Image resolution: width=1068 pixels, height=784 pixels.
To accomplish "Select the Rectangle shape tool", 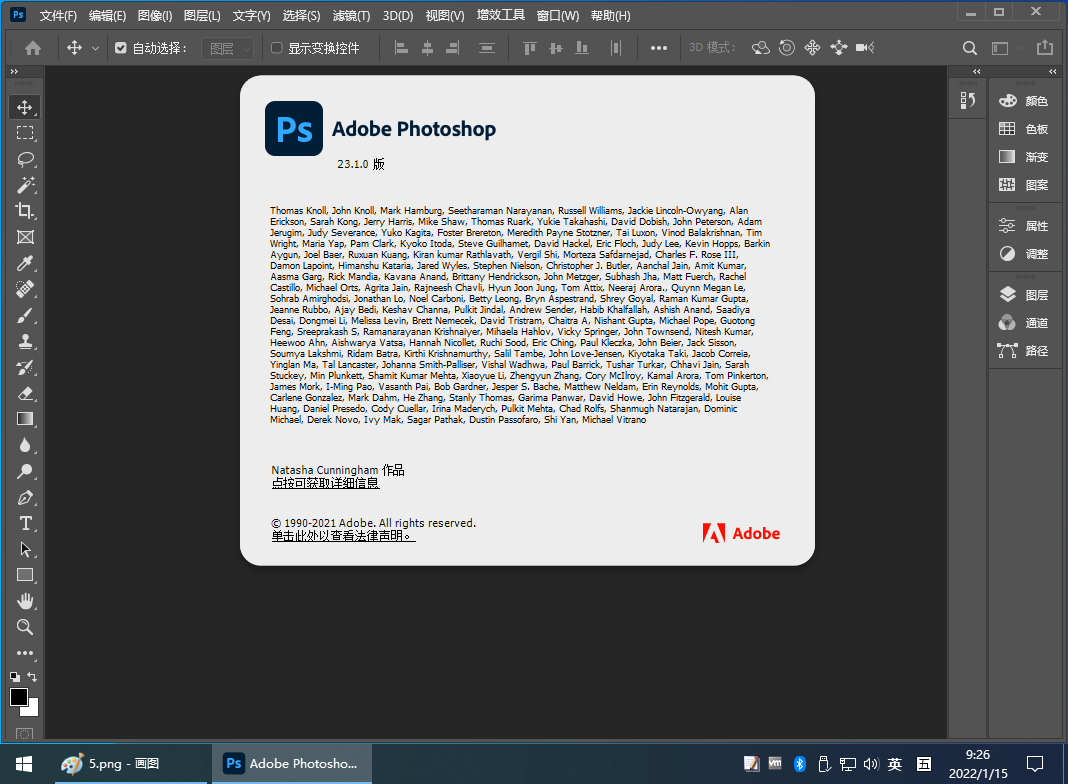I will coord(25,575).
